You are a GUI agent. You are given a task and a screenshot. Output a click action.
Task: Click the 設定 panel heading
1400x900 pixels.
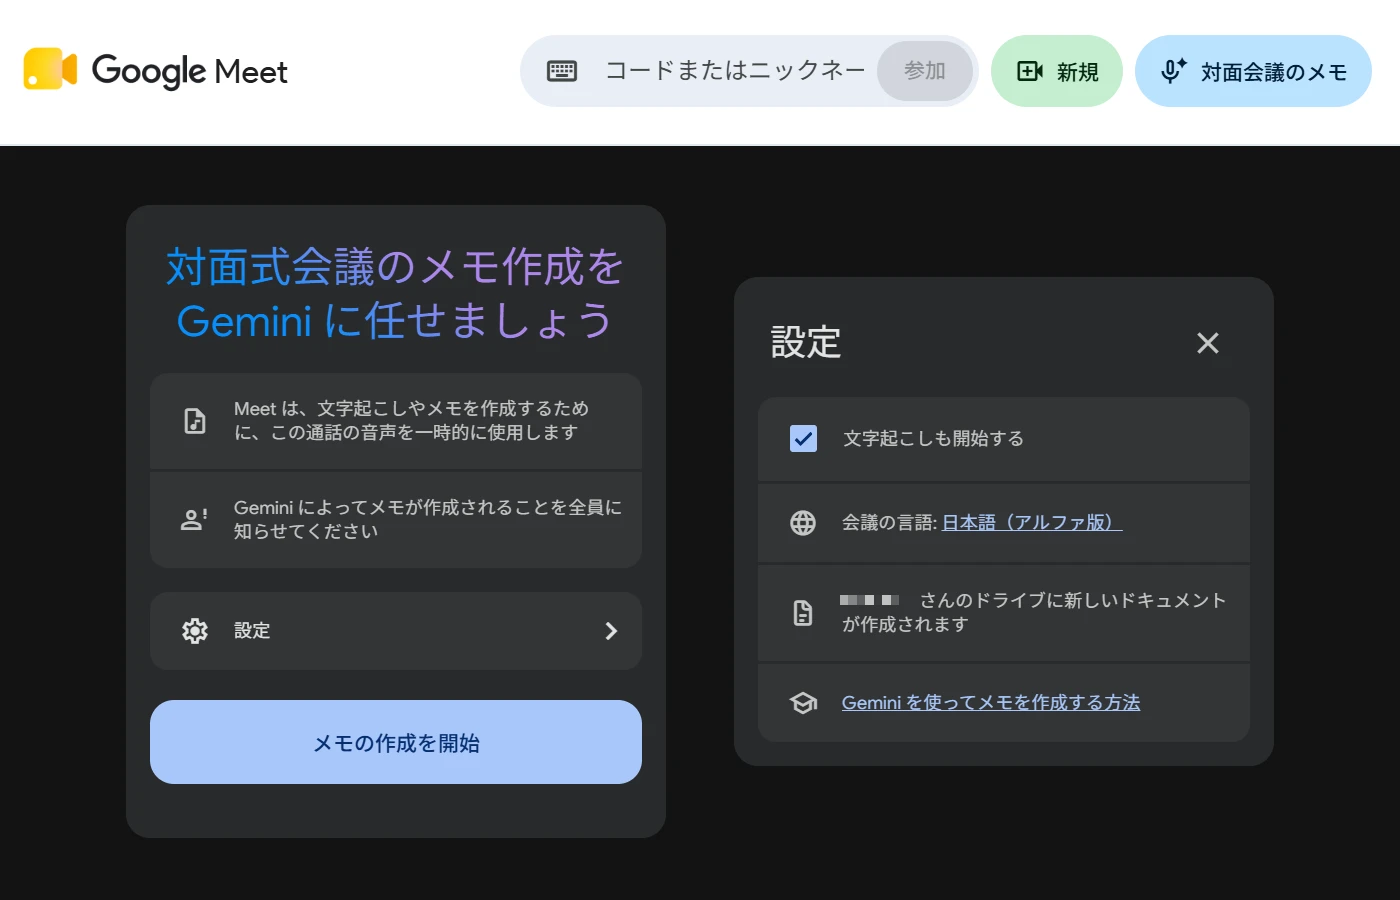pyautogui.click(x=806, y=342)
